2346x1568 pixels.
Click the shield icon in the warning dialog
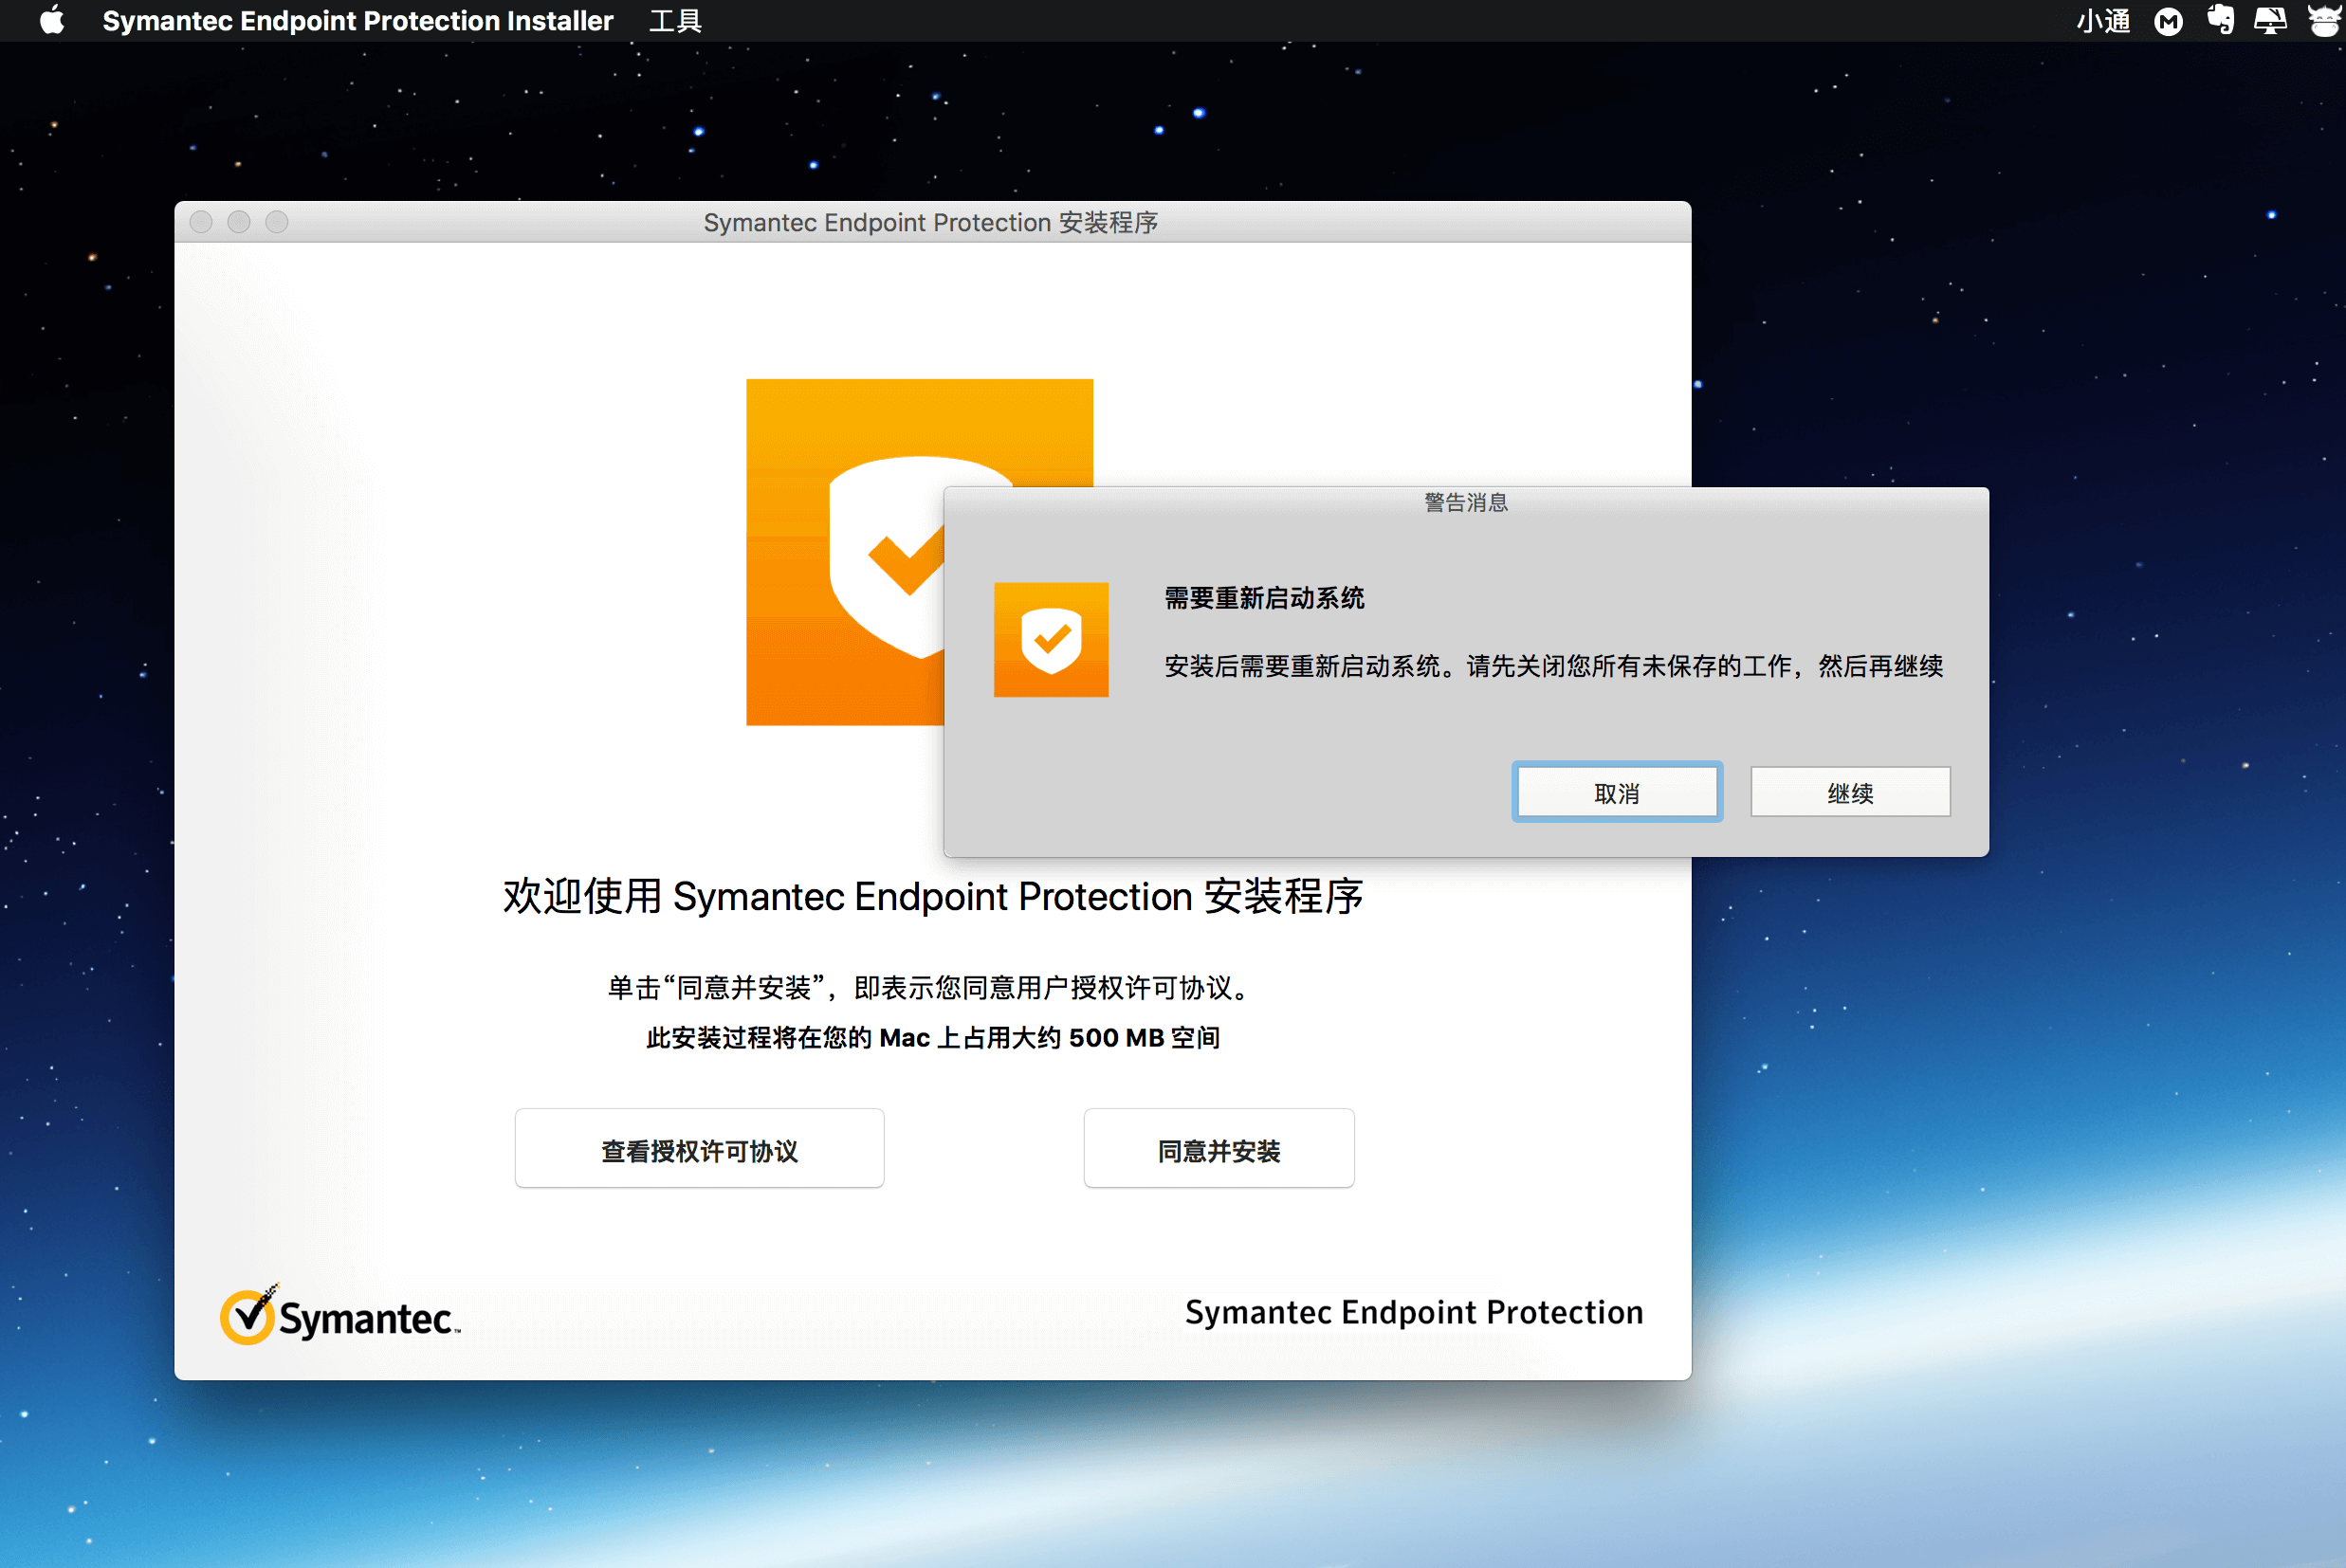[x=1051, y=640]
